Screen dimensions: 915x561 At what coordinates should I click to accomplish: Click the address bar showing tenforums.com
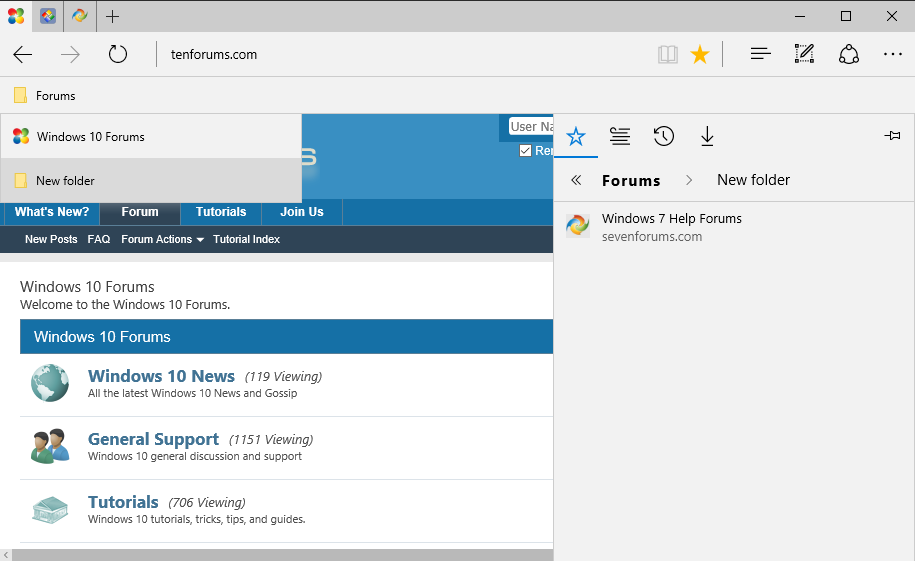403,54
